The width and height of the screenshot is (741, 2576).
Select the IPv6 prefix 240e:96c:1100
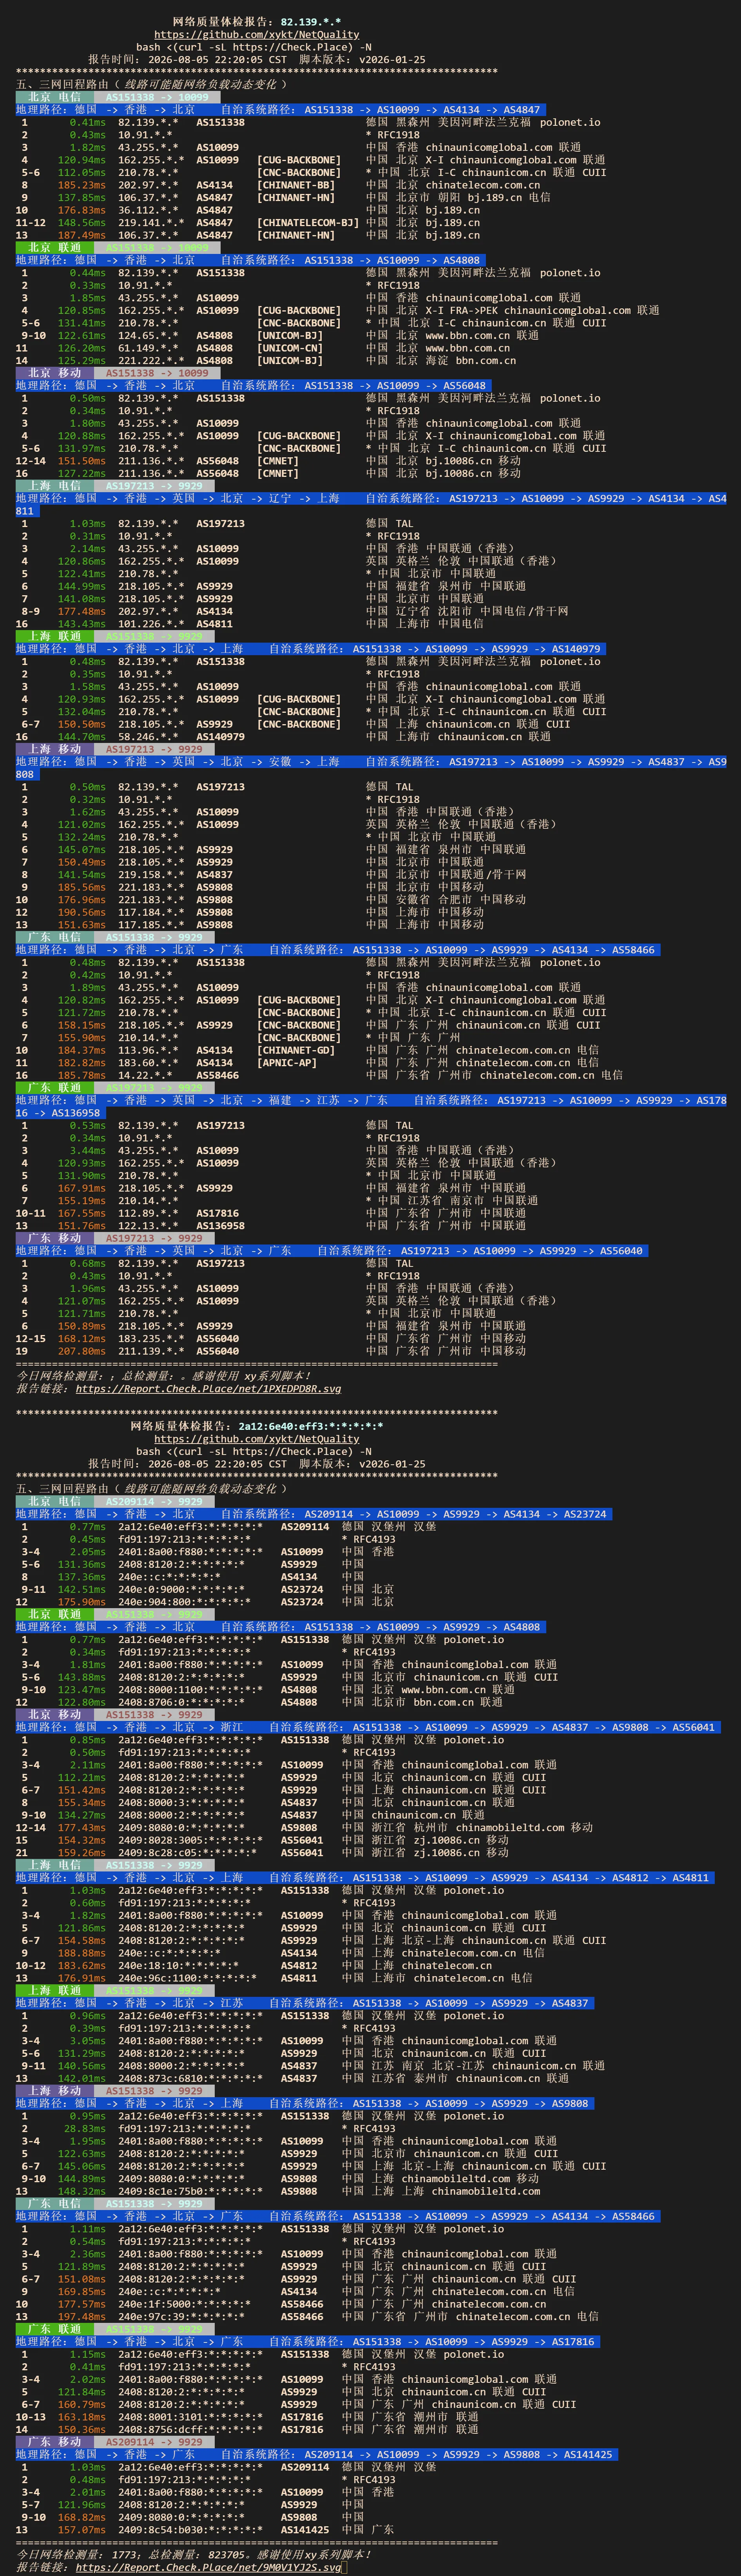[157, 1978]
